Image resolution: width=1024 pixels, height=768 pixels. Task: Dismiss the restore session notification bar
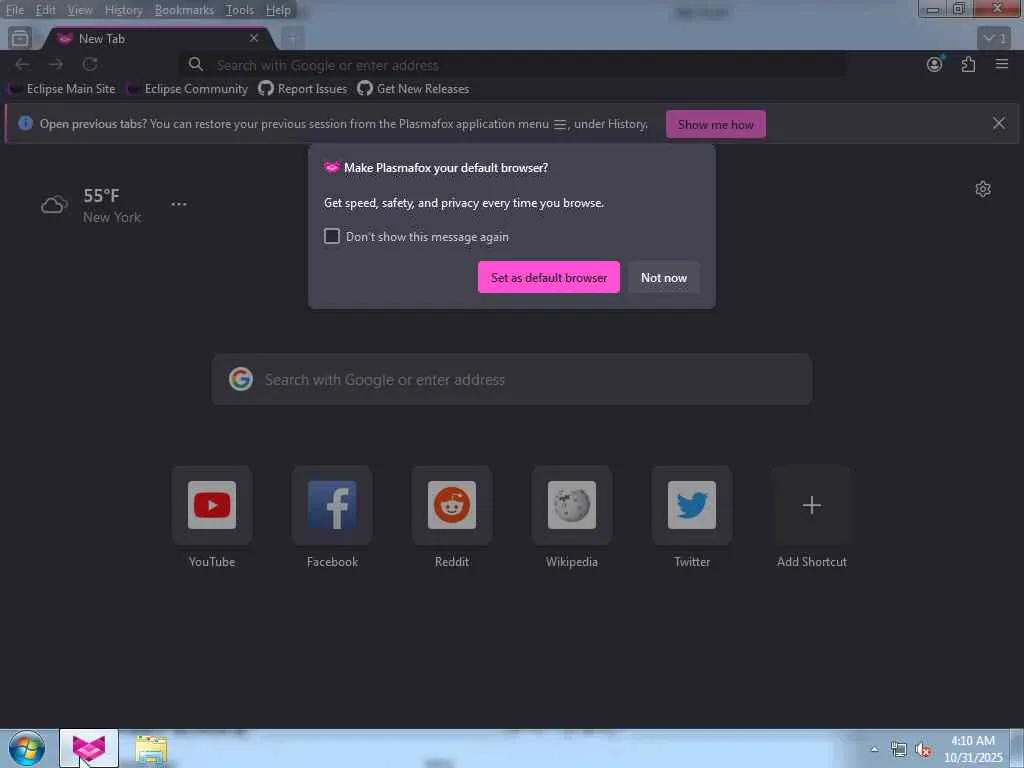click(999, 123)
